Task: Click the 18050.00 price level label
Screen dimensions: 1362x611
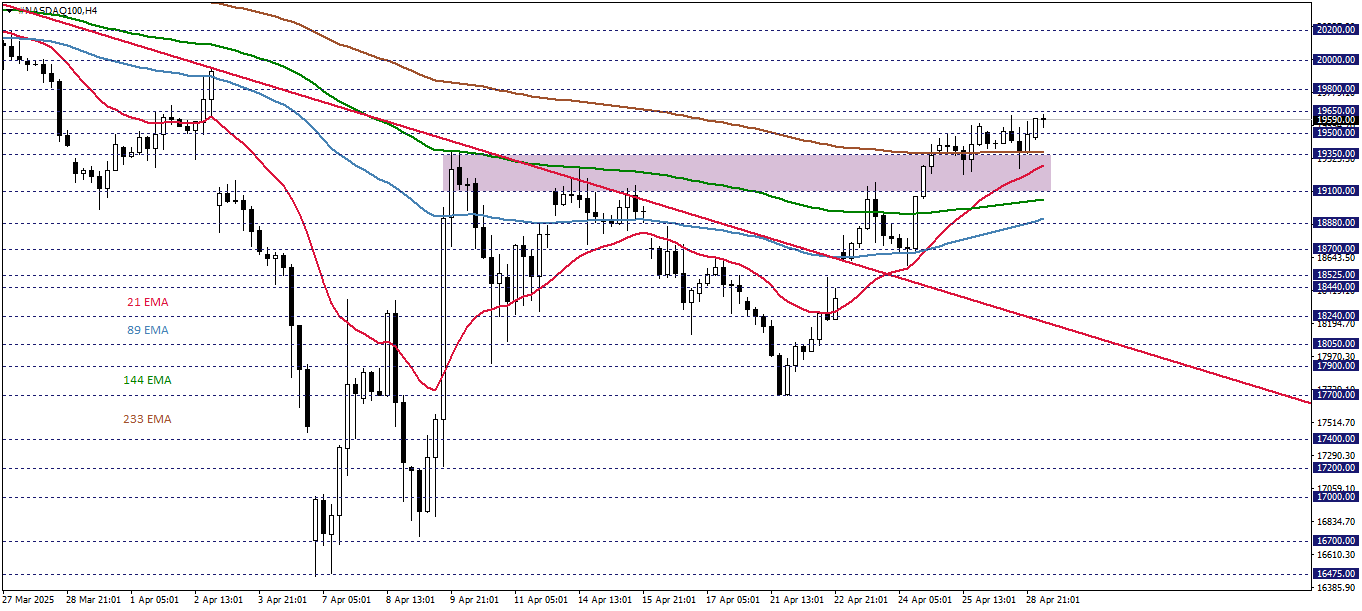Action: point(1337,343)
